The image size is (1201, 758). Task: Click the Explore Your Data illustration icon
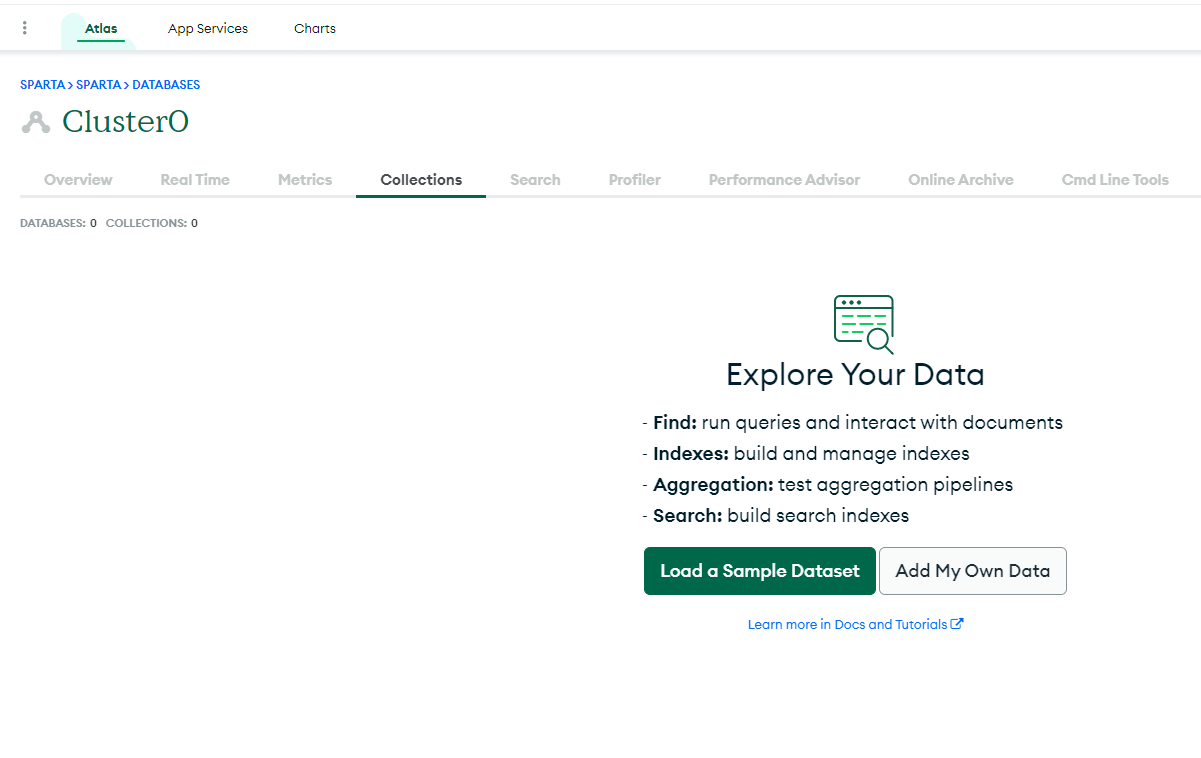click(863, 324)
